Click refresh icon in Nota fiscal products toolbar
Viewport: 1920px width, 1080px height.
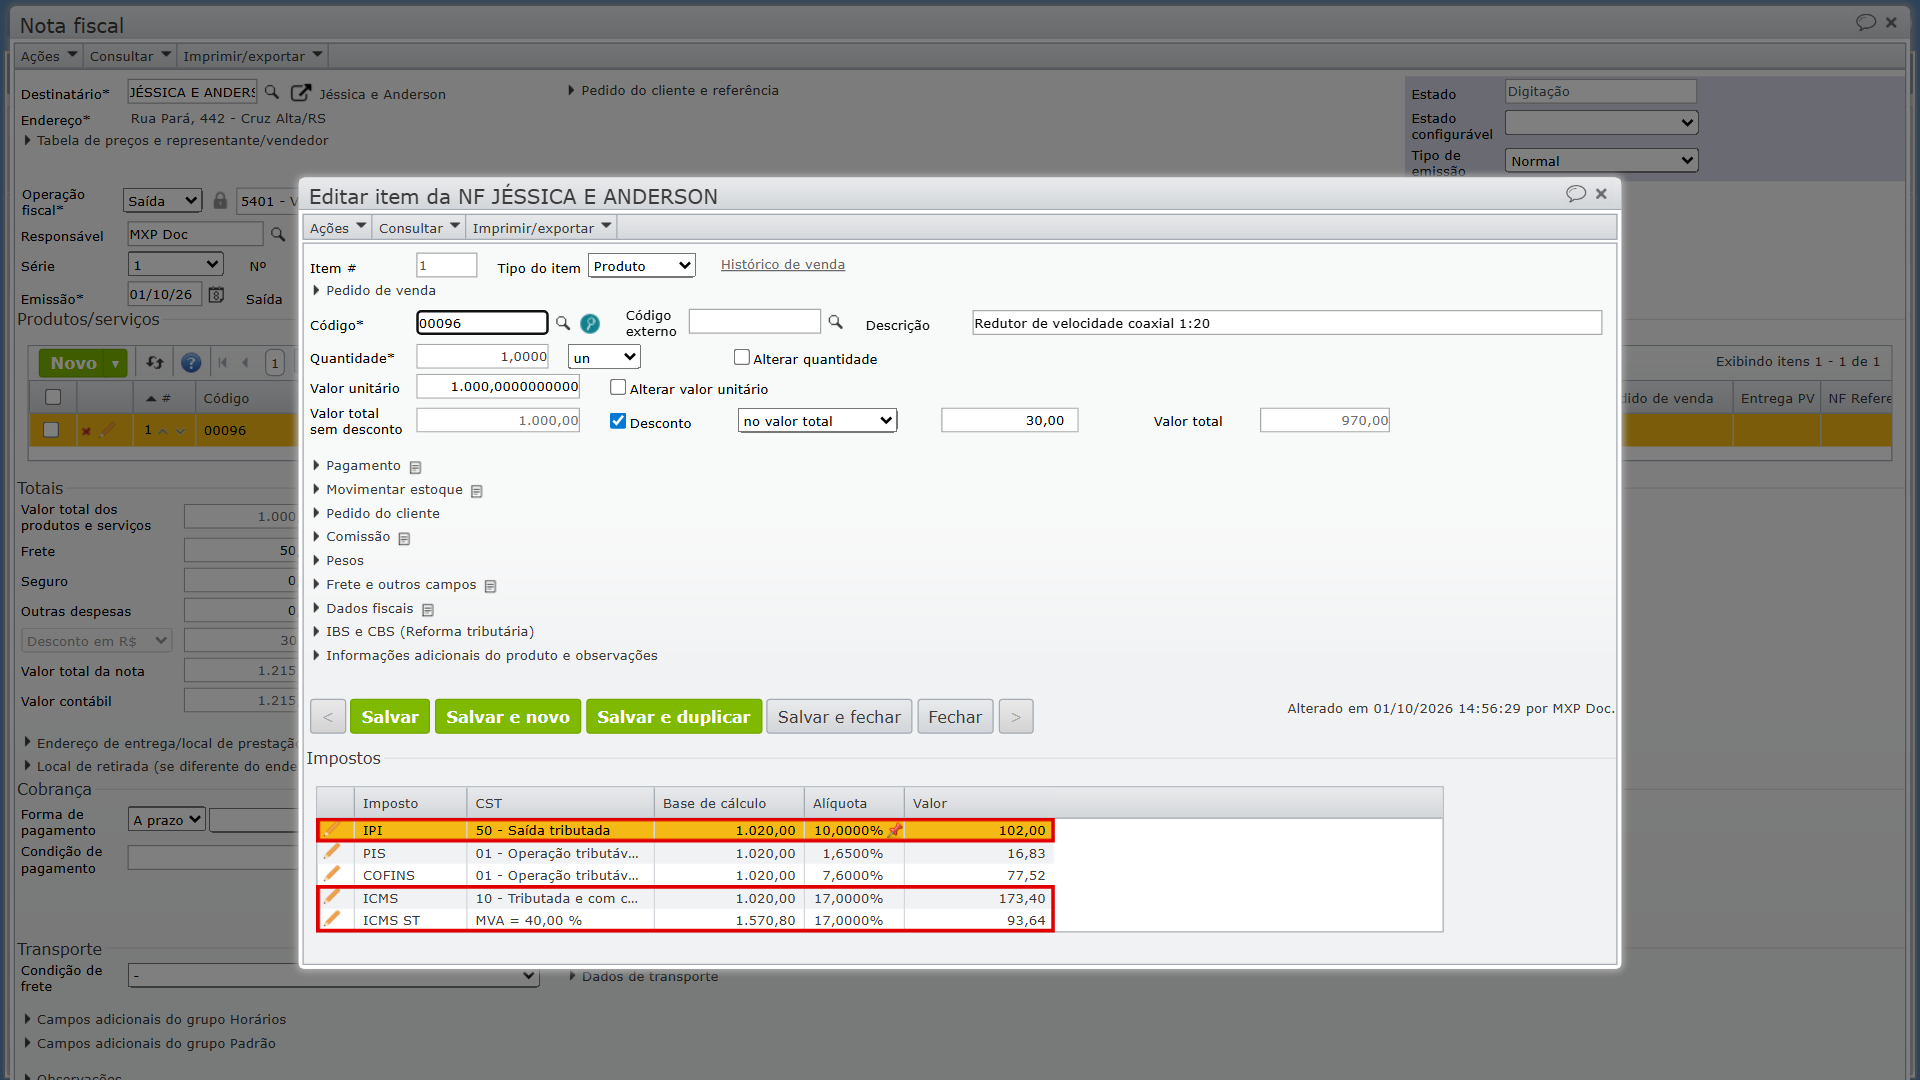154,363
